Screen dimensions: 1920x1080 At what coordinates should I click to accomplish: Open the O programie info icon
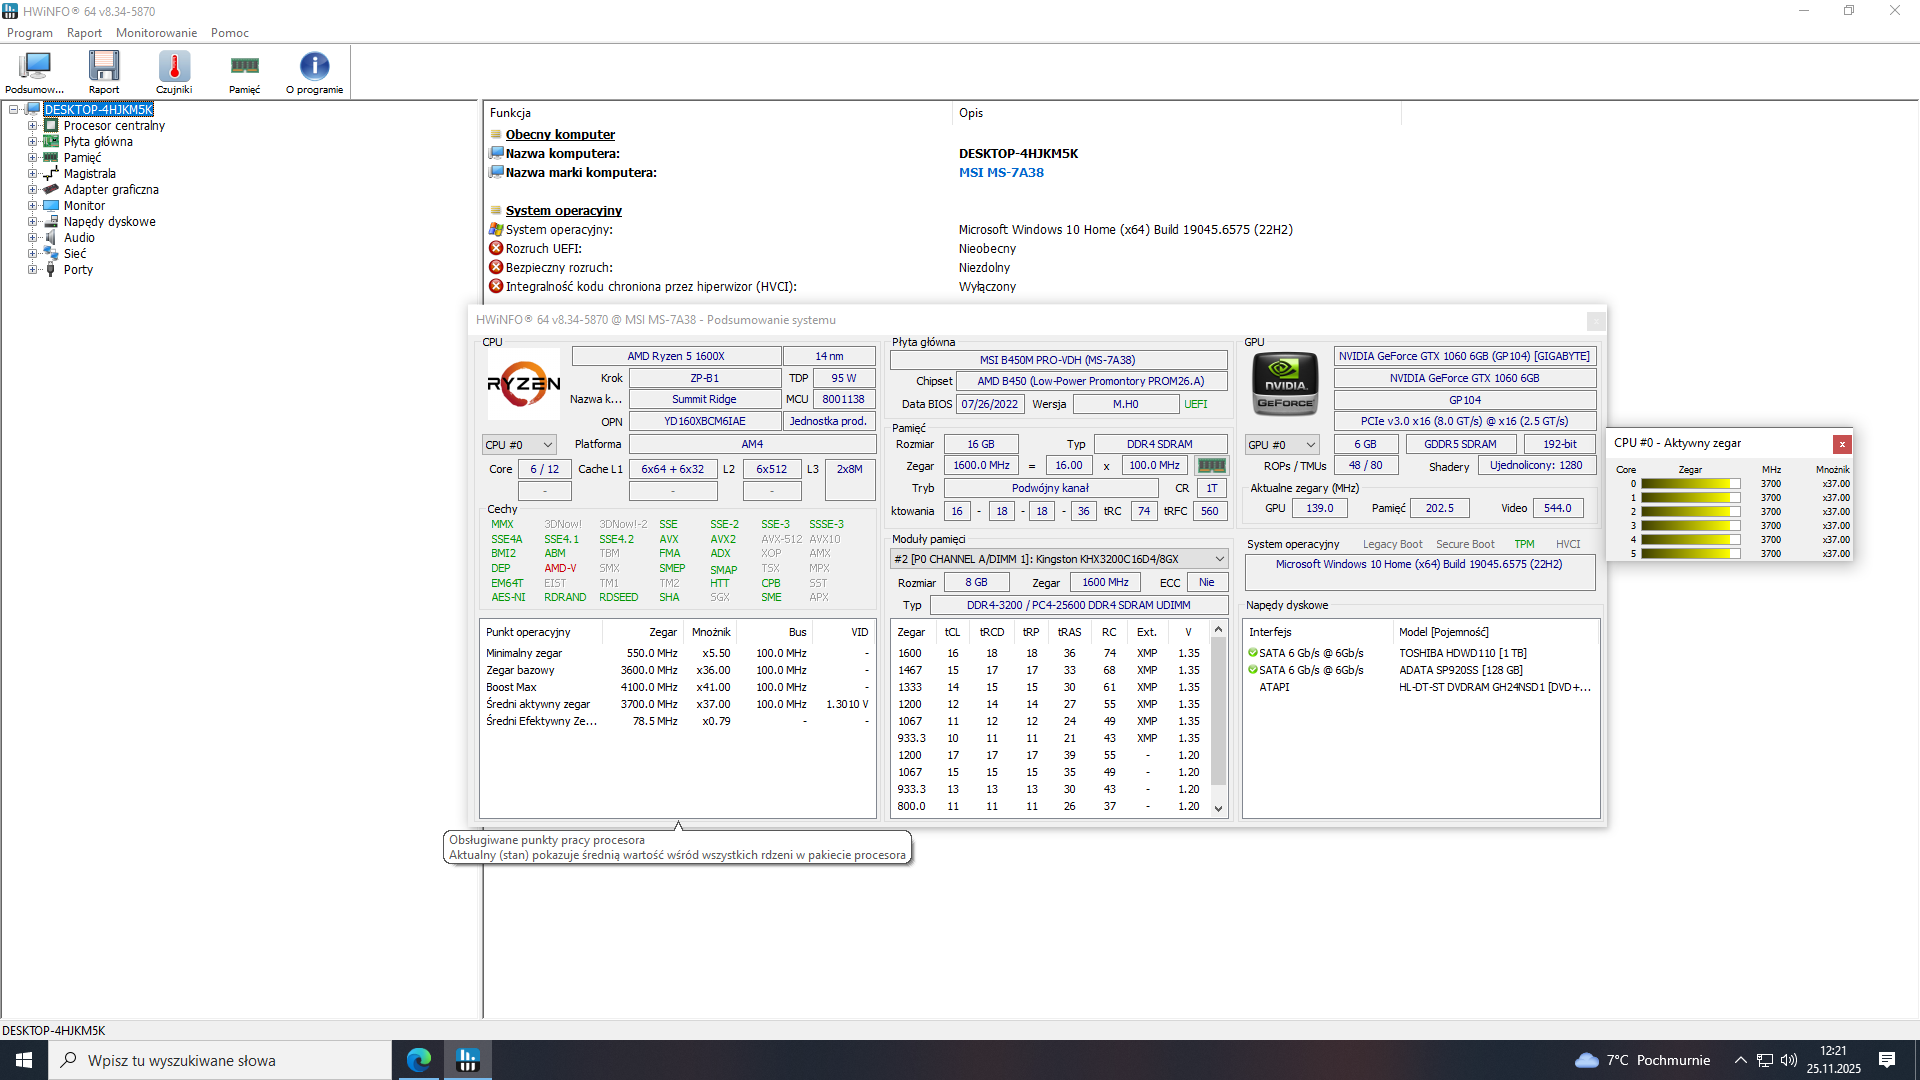point(314,67)
